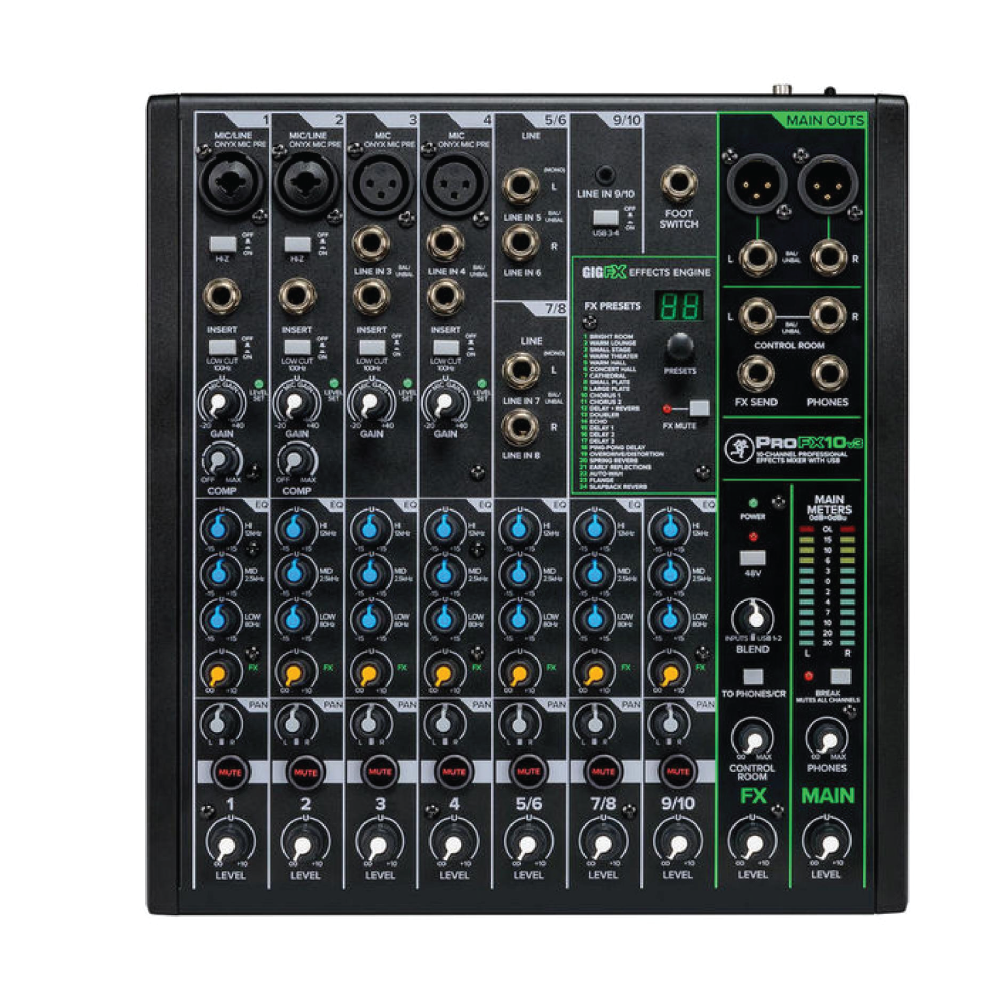The height and width of the screenshot is (1000, 1000).
Task: Click the 5/6 channel orange FX send knob
Action: coord(519,672)
